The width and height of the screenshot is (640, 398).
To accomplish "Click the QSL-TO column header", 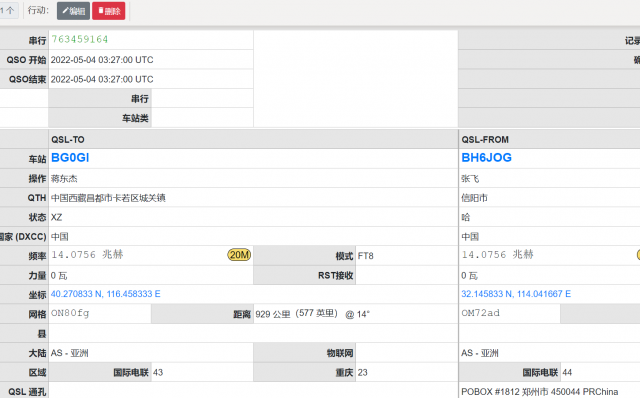I will (68, 140).
